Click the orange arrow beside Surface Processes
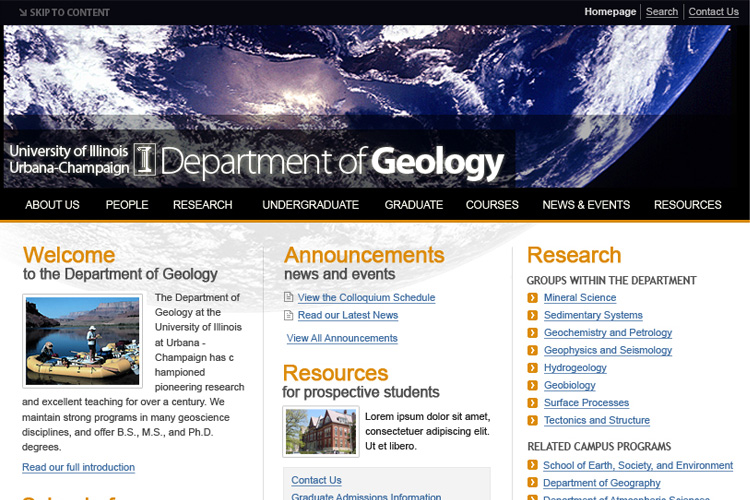The width and height of the screenshot is (750, 500). pos(532,403)
